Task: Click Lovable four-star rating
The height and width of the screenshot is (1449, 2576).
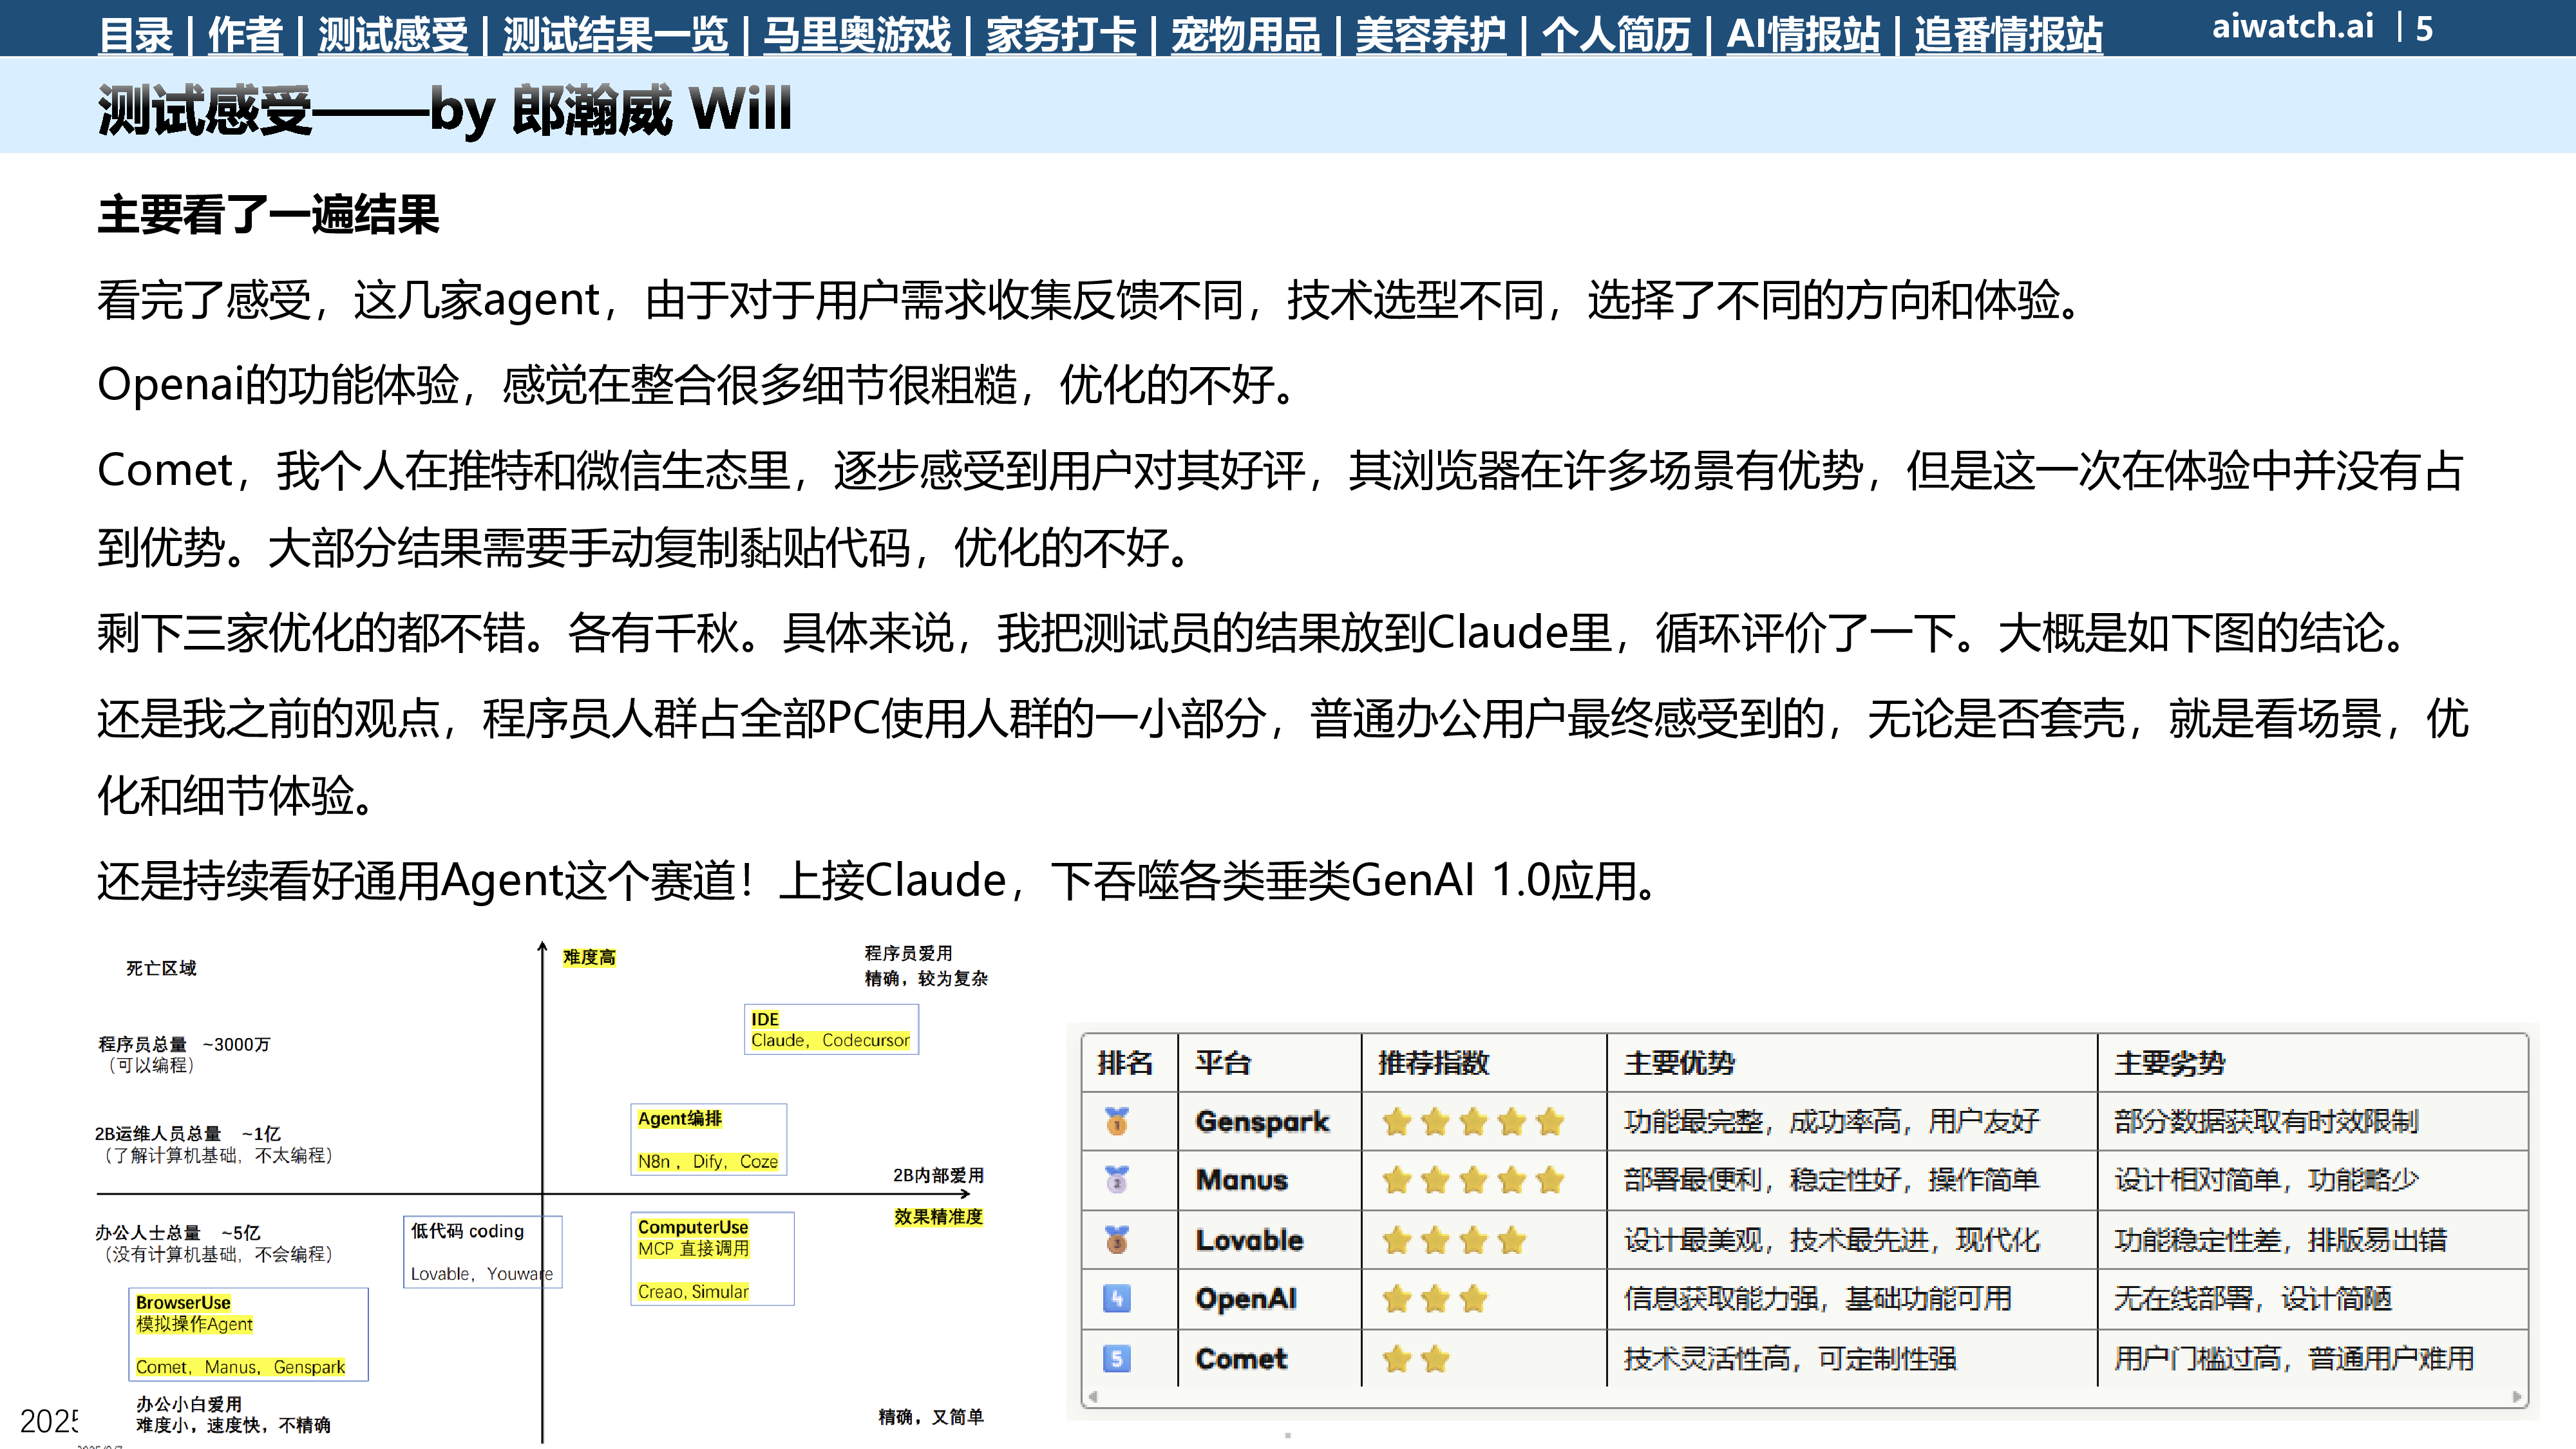Action: [x=1454, y=1241]
